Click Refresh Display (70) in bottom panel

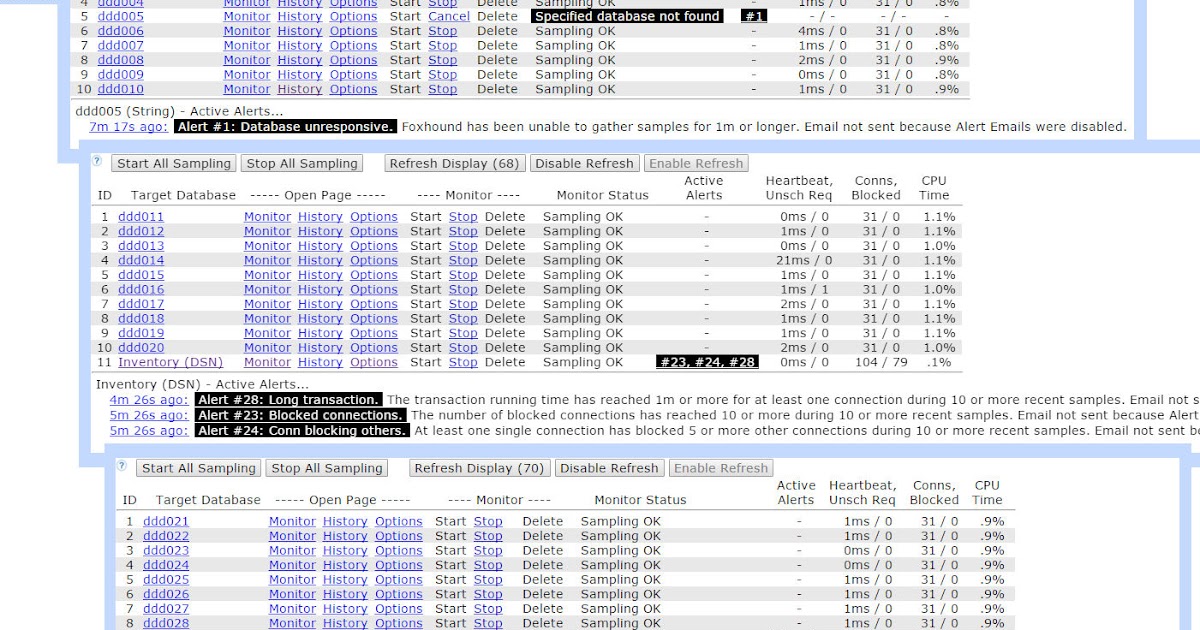(478, 467)
